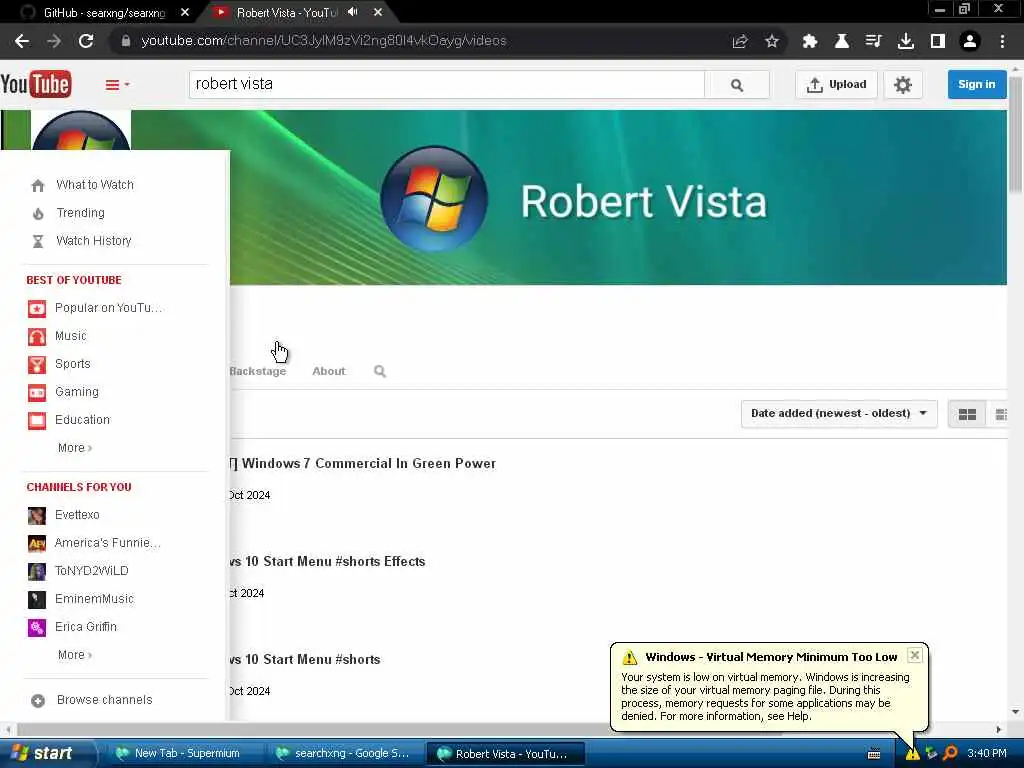
Task: Open Start Menu #shorts Effects video
Action: [327, 561]
